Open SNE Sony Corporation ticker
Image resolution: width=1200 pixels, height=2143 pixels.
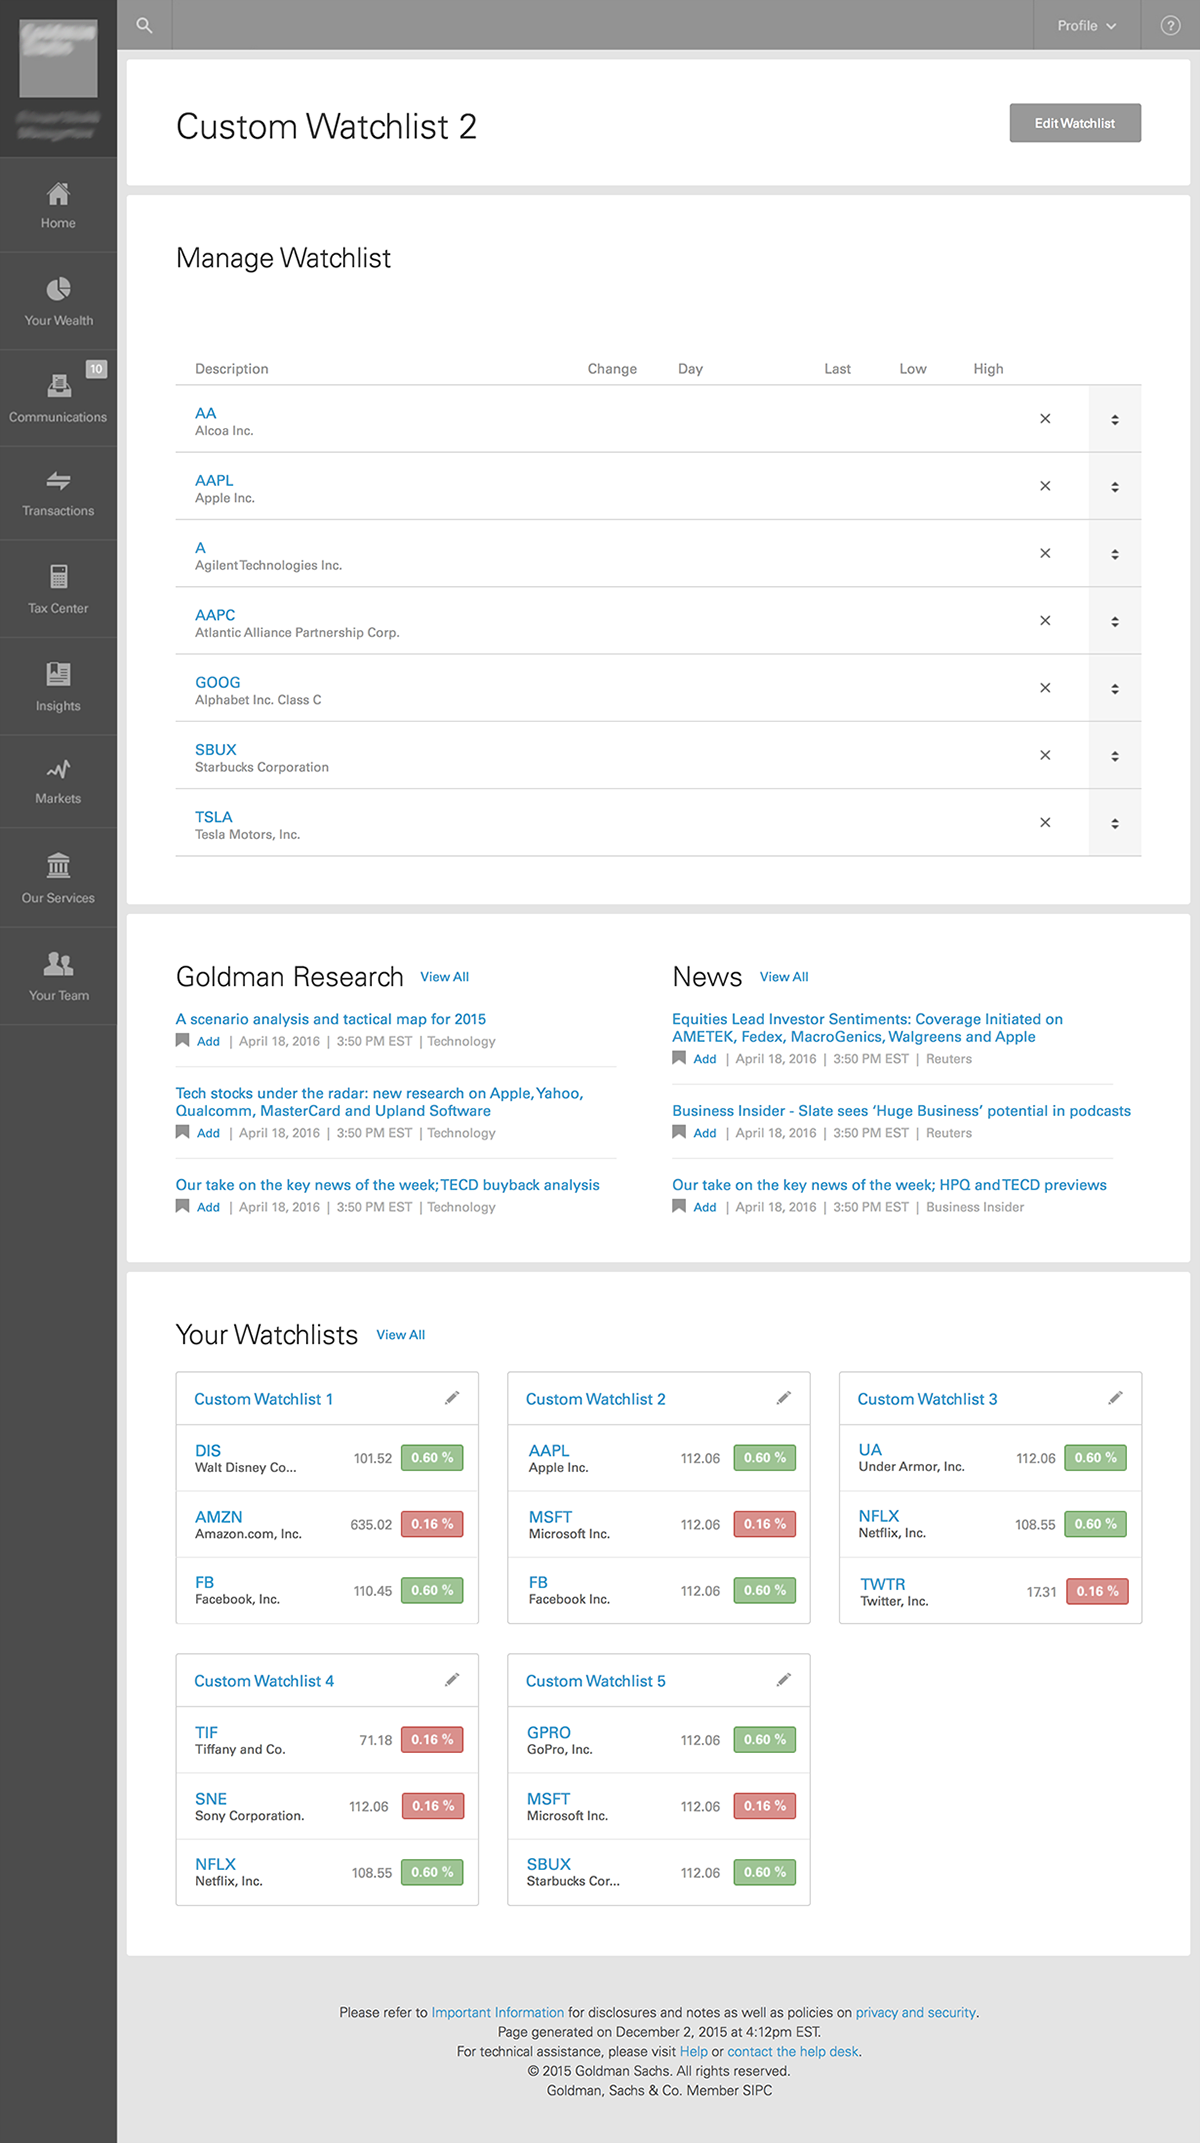(211, 1798)
